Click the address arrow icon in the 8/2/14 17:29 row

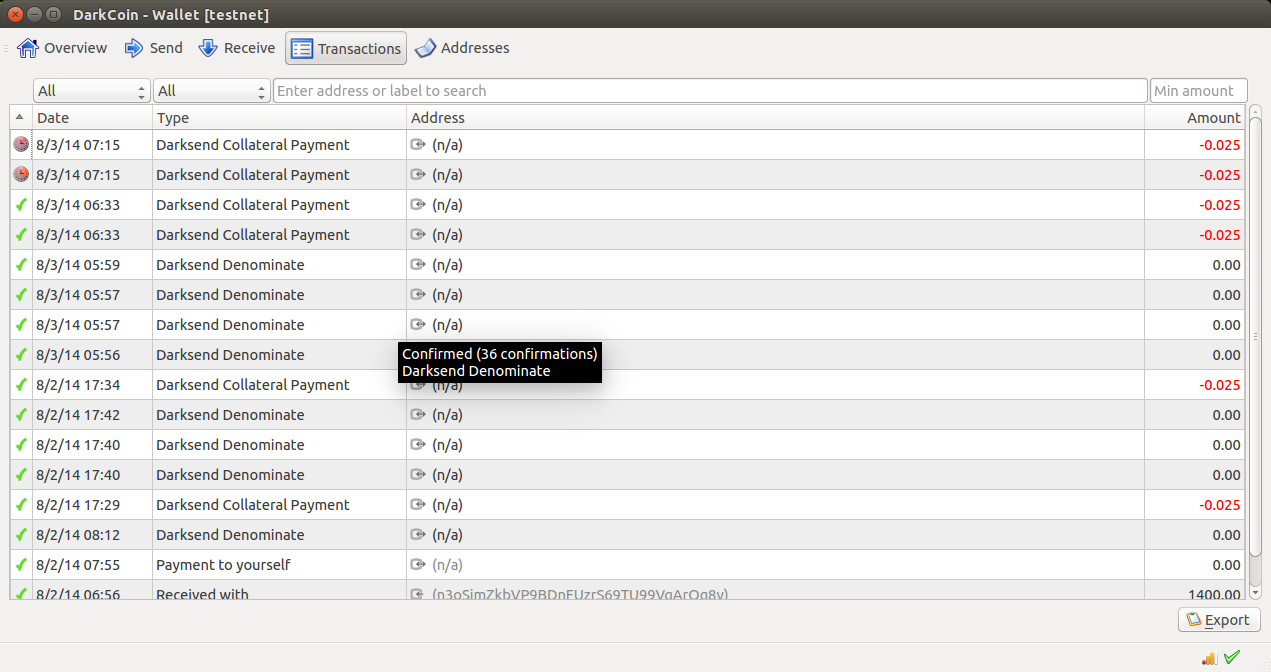click(x=419, y=505)
